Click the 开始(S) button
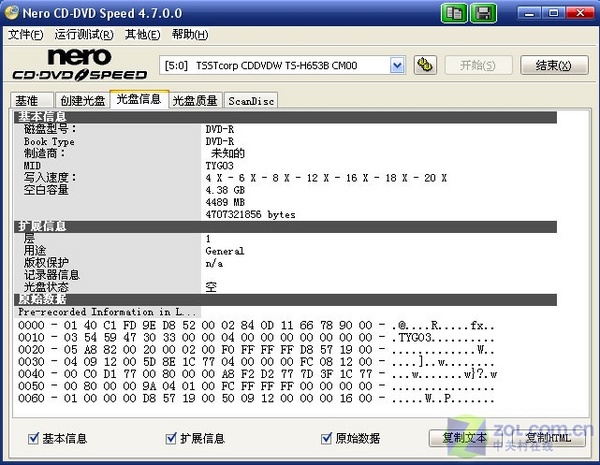 [478, 65]
